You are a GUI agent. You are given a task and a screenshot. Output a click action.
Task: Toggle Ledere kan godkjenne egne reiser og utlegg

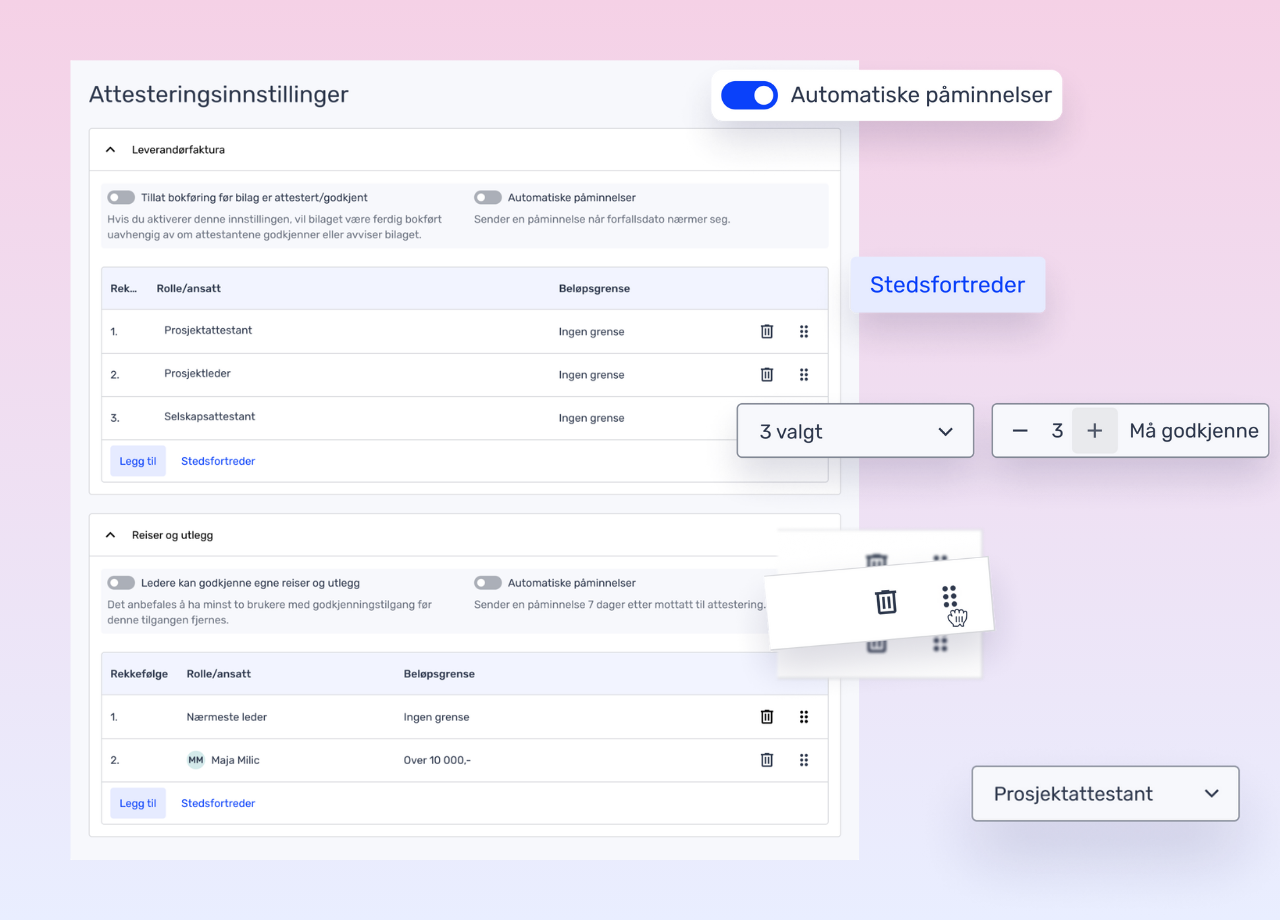click(x=121, y=583)
